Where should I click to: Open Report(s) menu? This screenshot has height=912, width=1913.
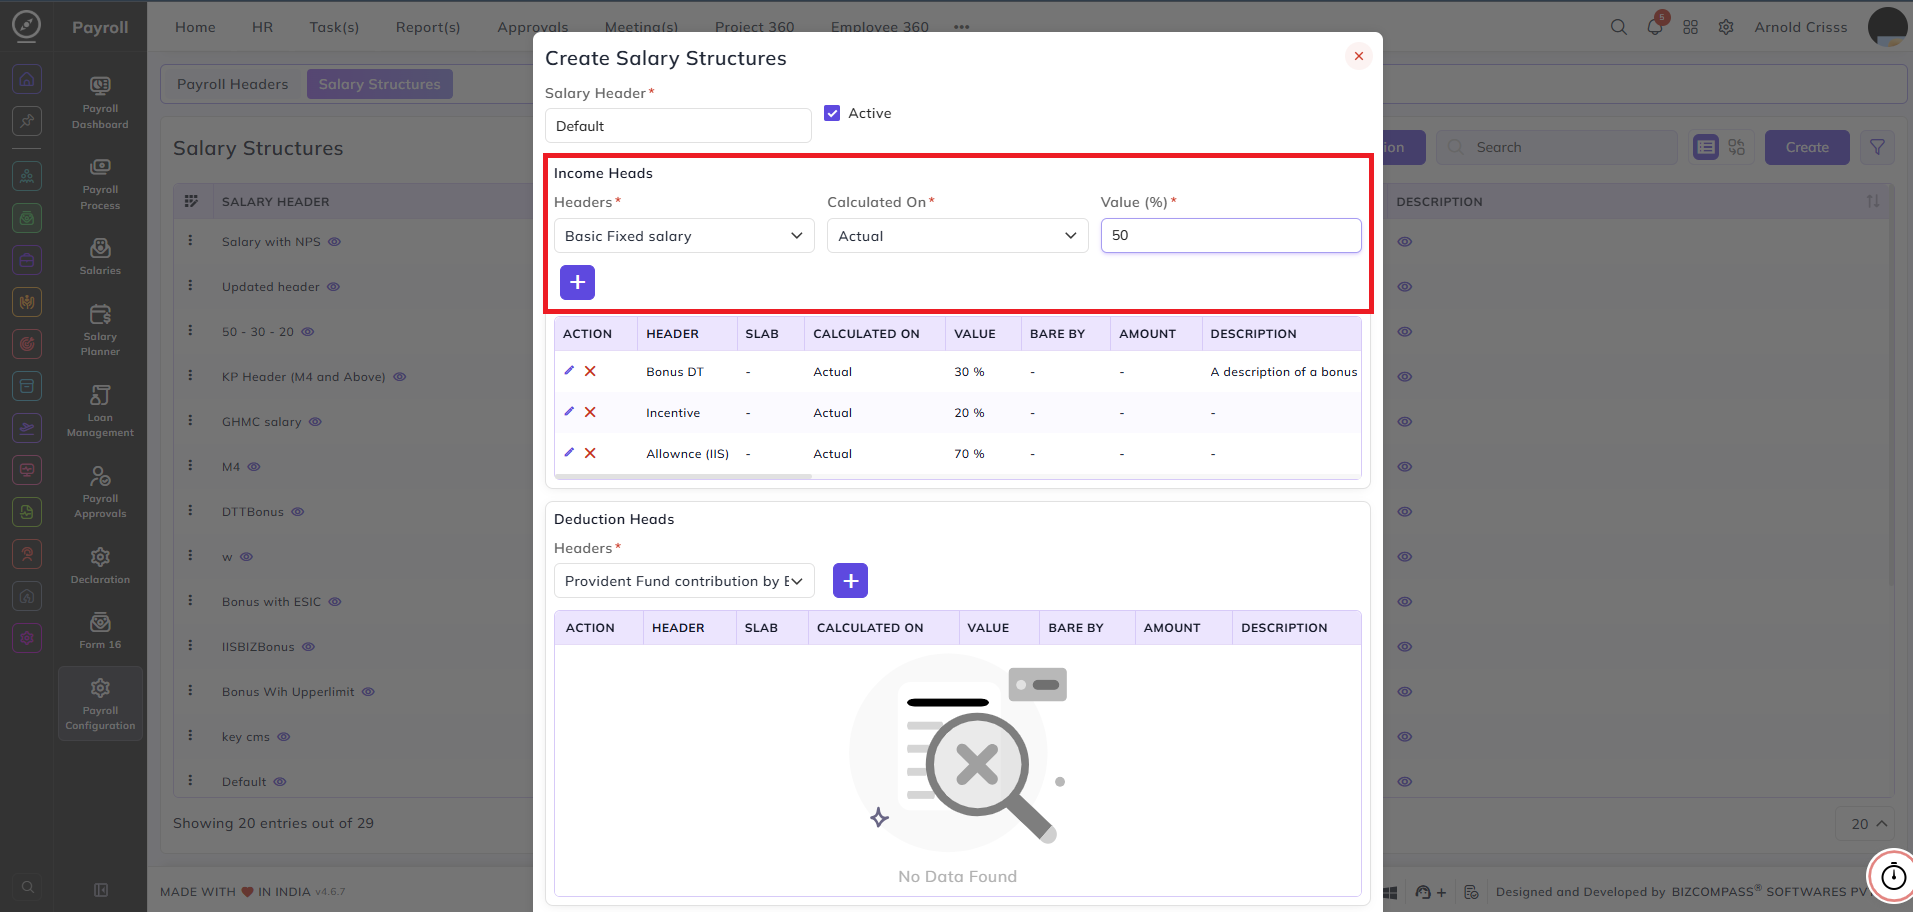coord(428,27)
